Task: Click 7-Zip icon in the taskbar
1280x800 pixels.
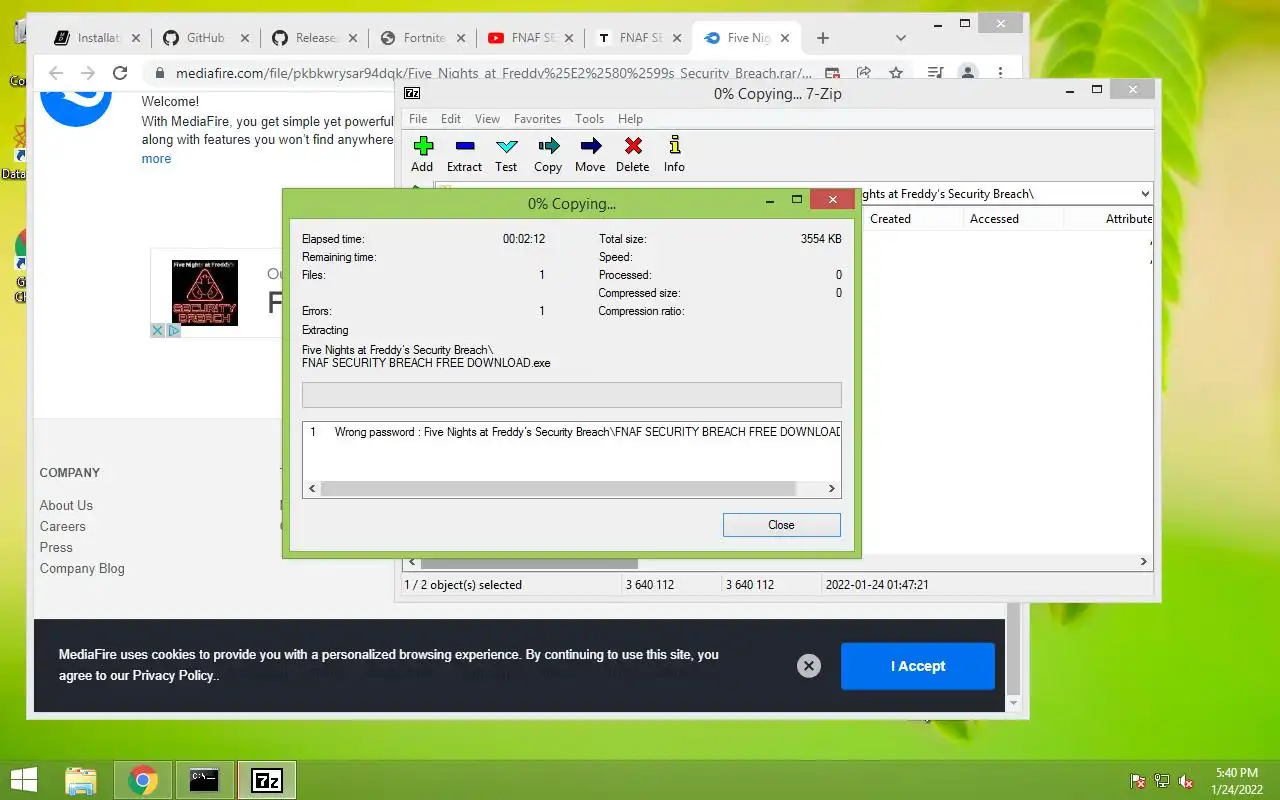Action: (267, 780)
